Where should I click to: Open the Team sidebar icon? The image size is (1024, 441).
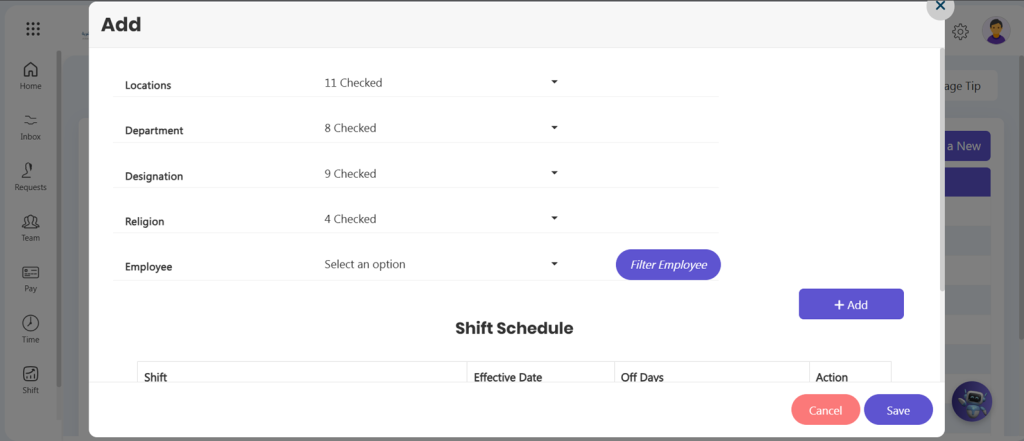point(31,228)
